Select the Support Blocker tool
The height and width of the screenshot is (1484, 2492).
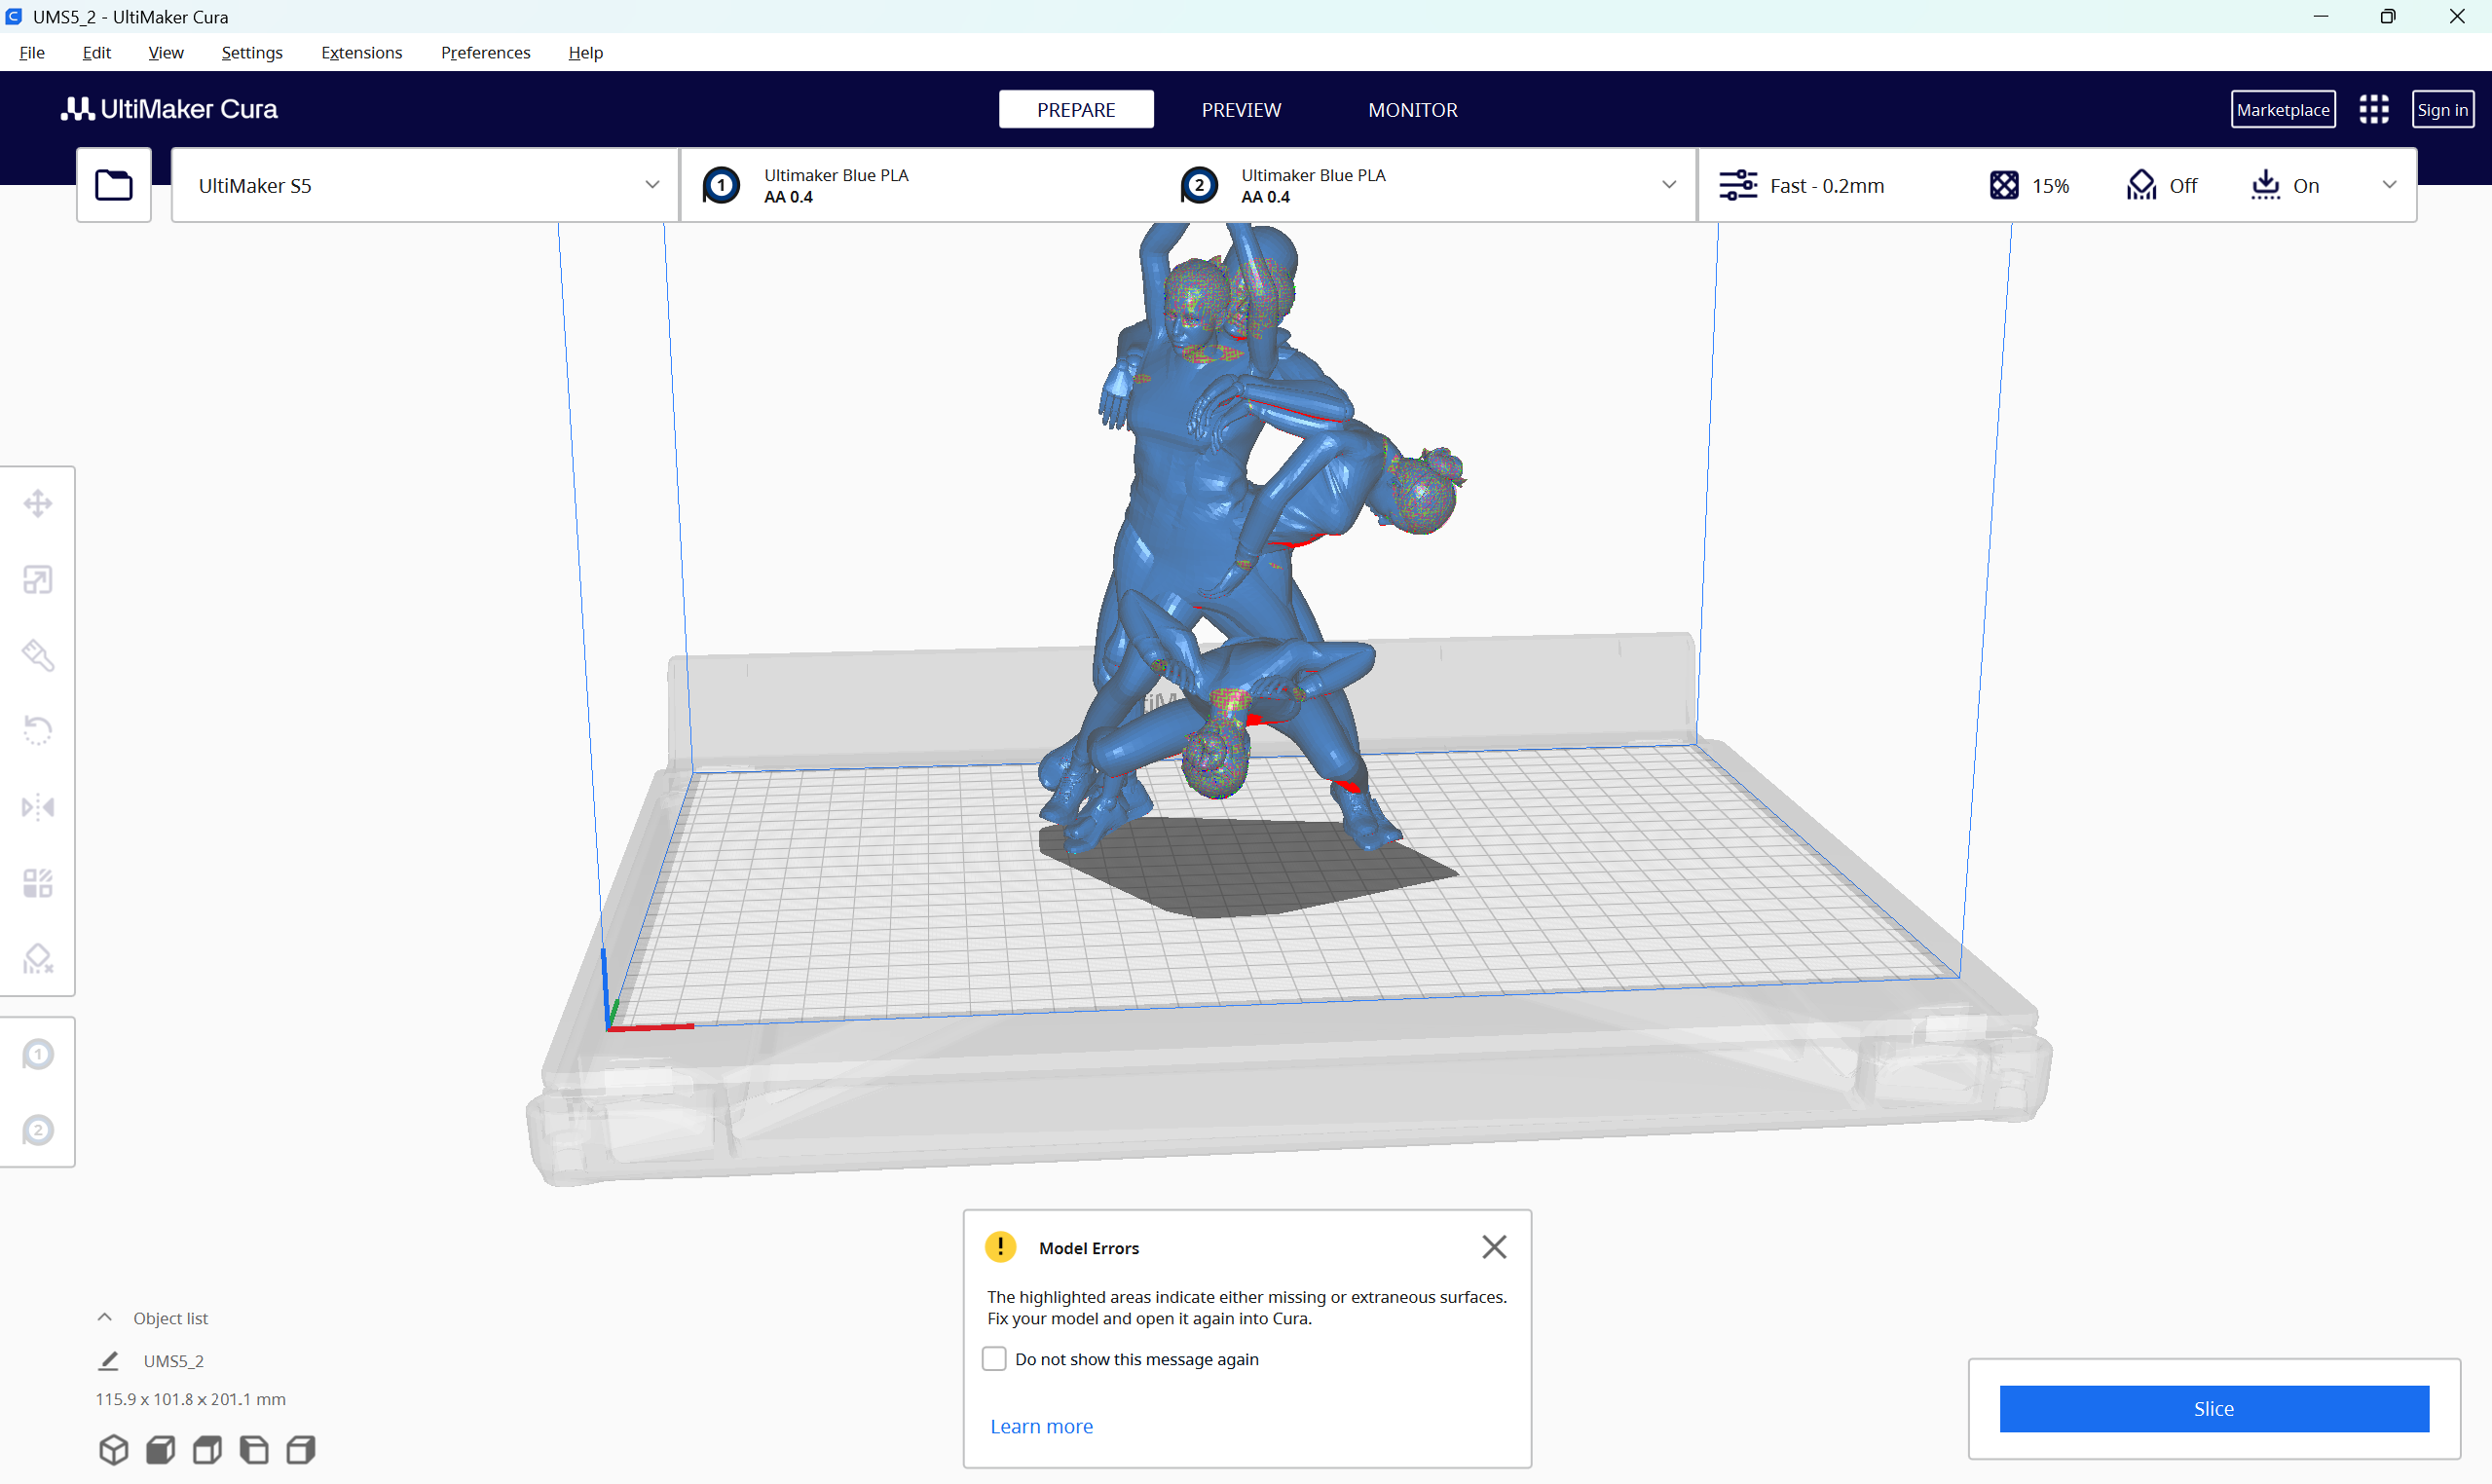[x=38, y=959]
